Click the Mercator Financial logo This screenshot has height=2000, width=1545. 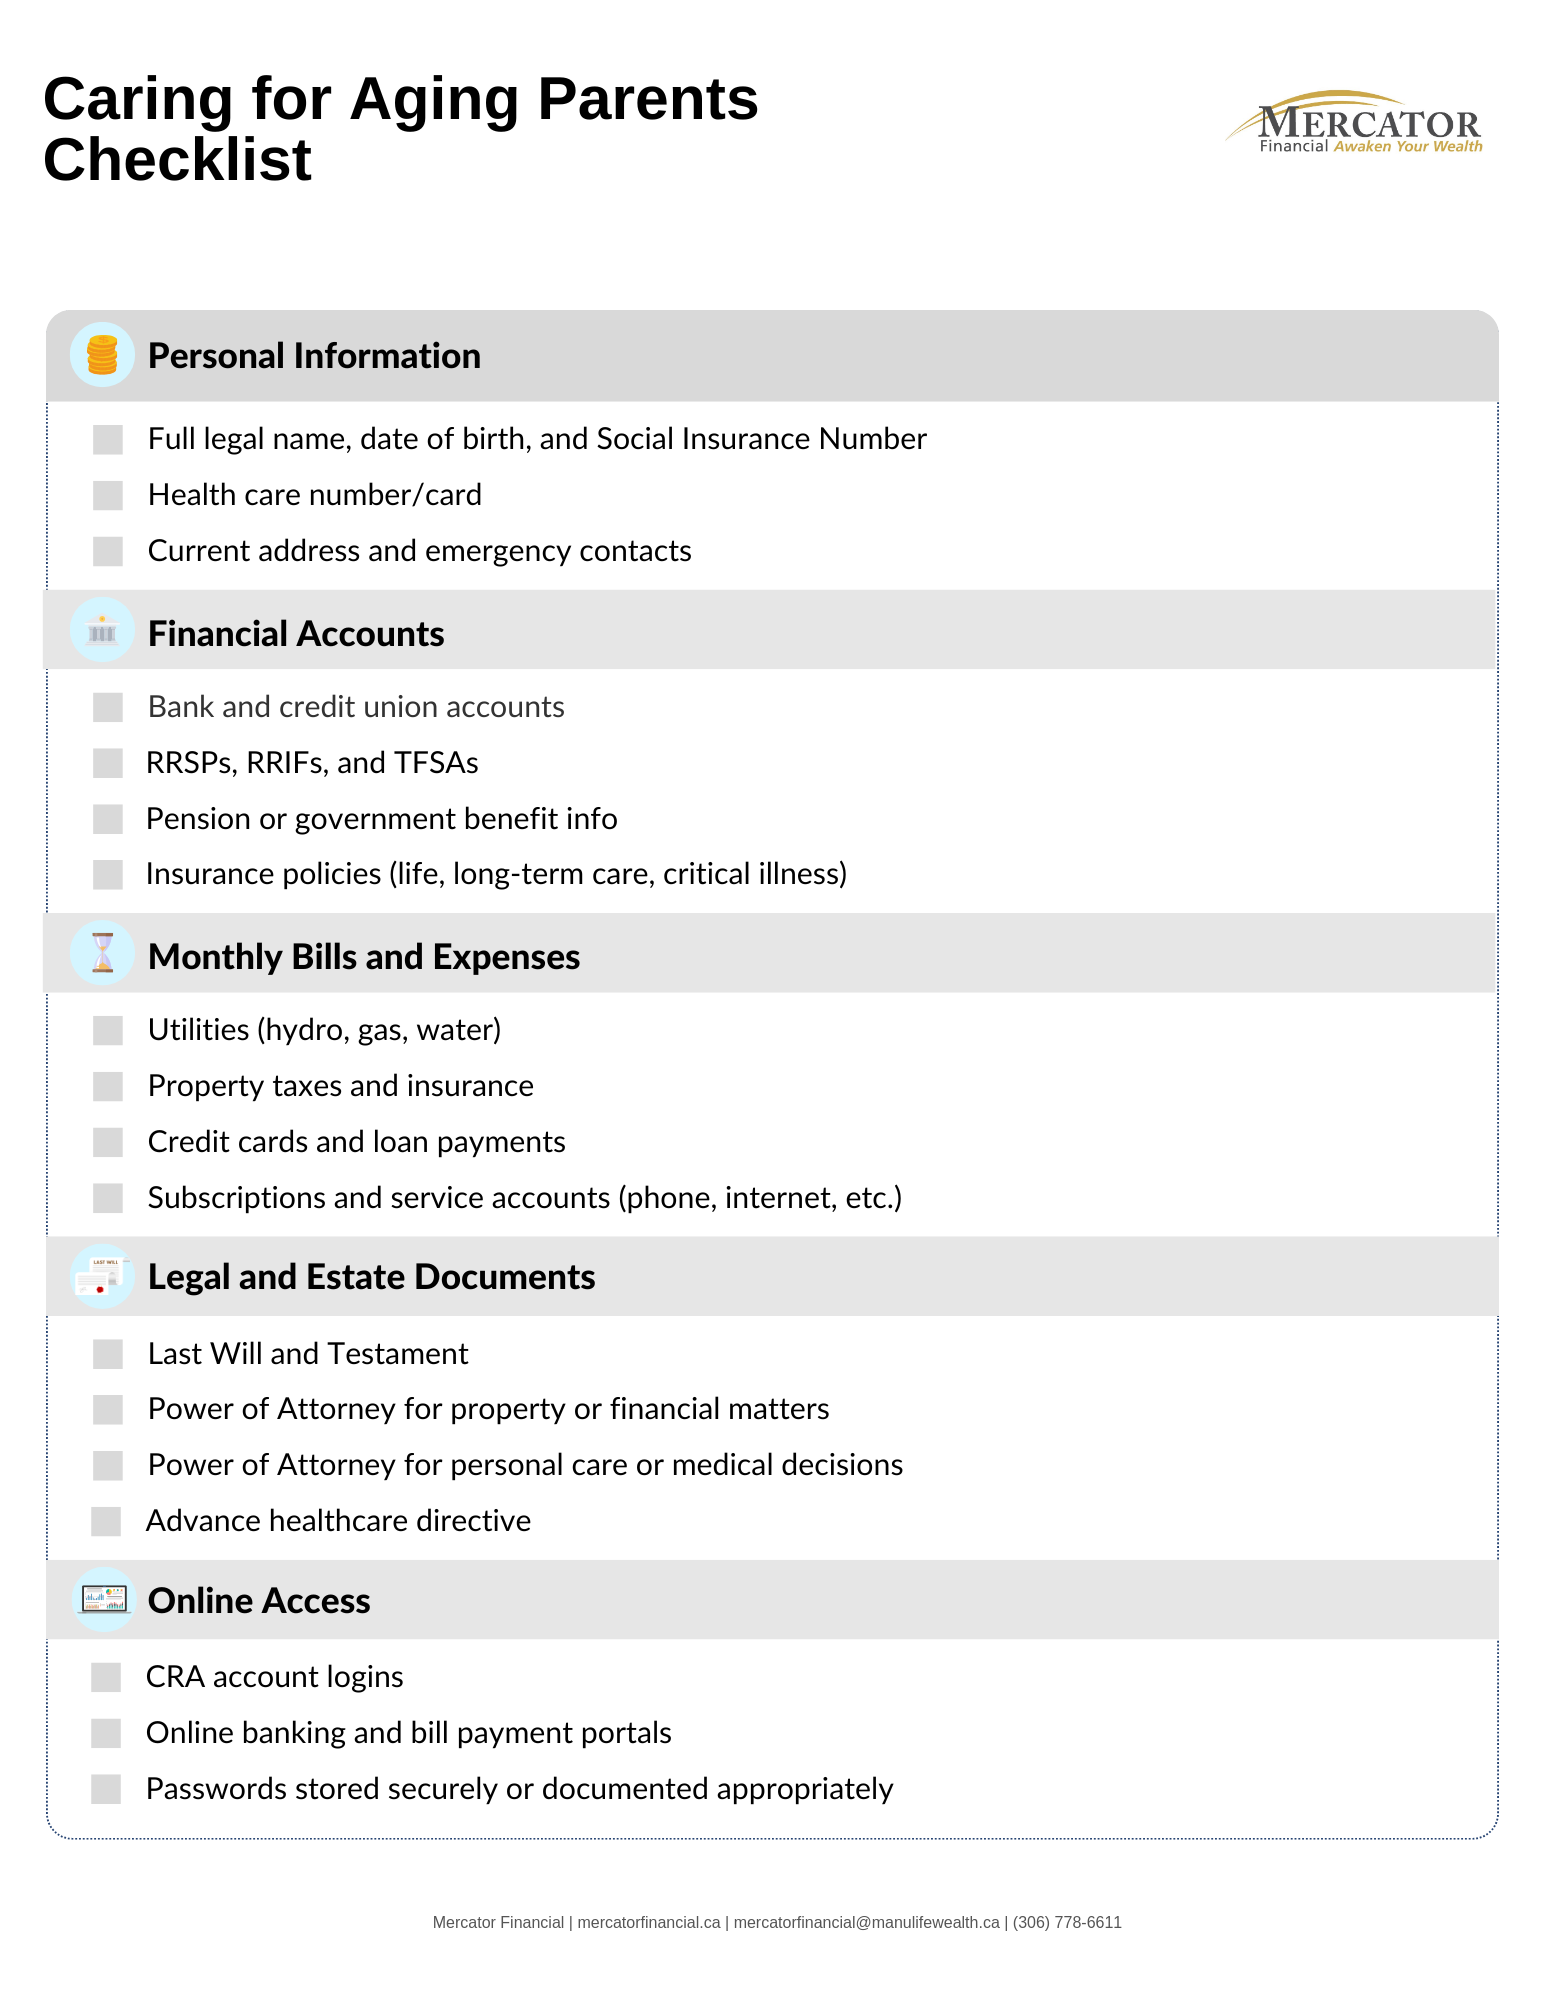1354,123
